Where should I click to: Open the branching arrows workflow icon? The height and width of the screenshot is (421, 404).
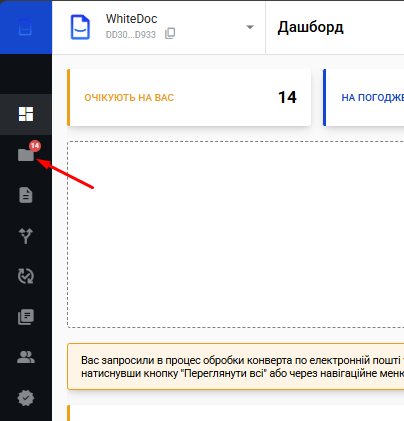tap(26, 236)
